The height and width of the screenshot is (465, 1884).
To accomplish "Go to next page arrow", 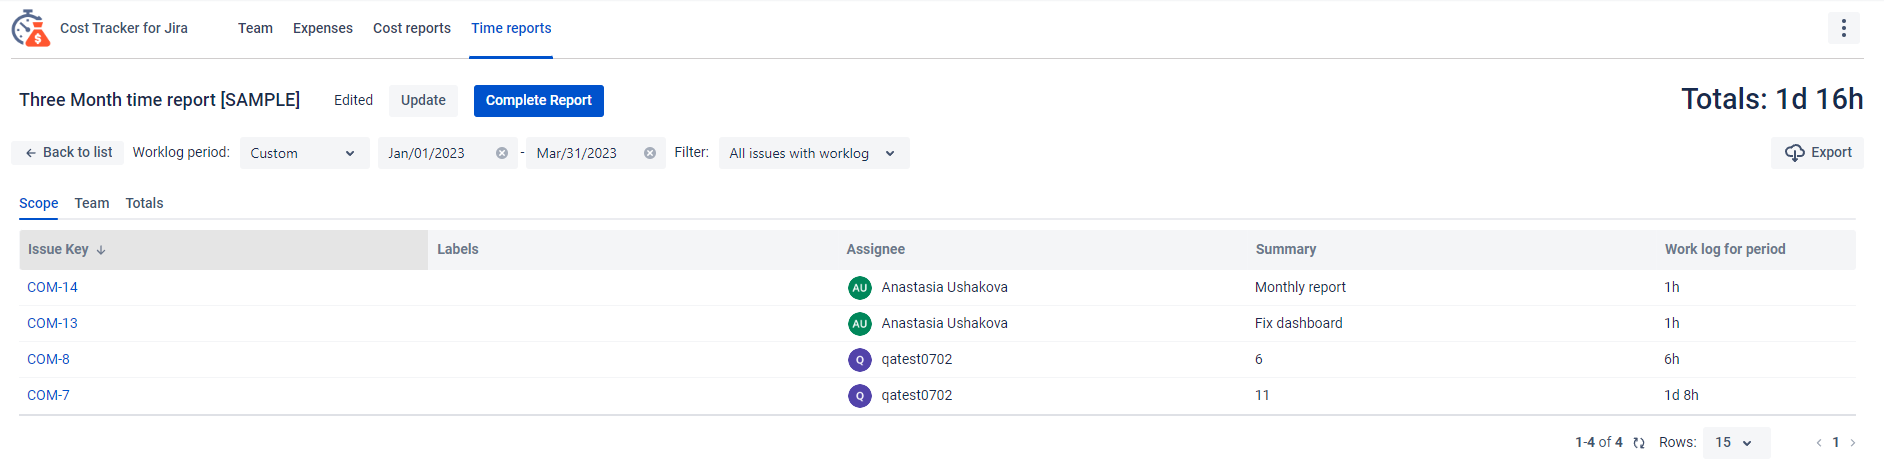I will click(1853, 443).
